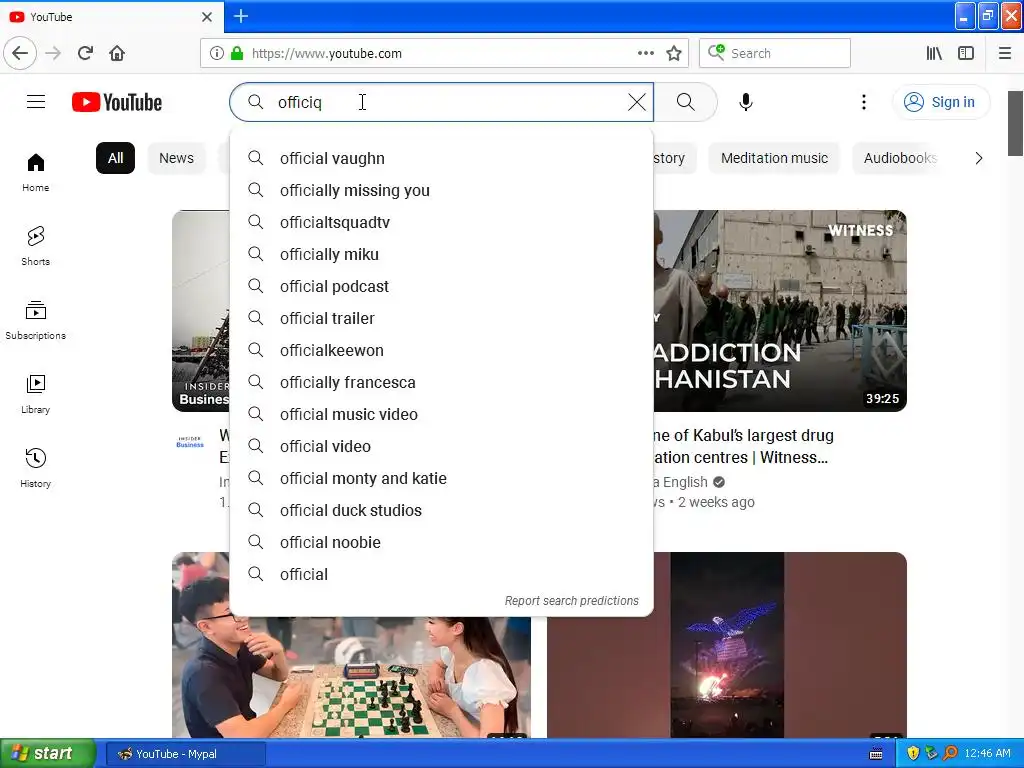The width and height of the screenshot is (1024, 768).
Task: Click the security shield tray icon
Action: click(x=913, y=753)
